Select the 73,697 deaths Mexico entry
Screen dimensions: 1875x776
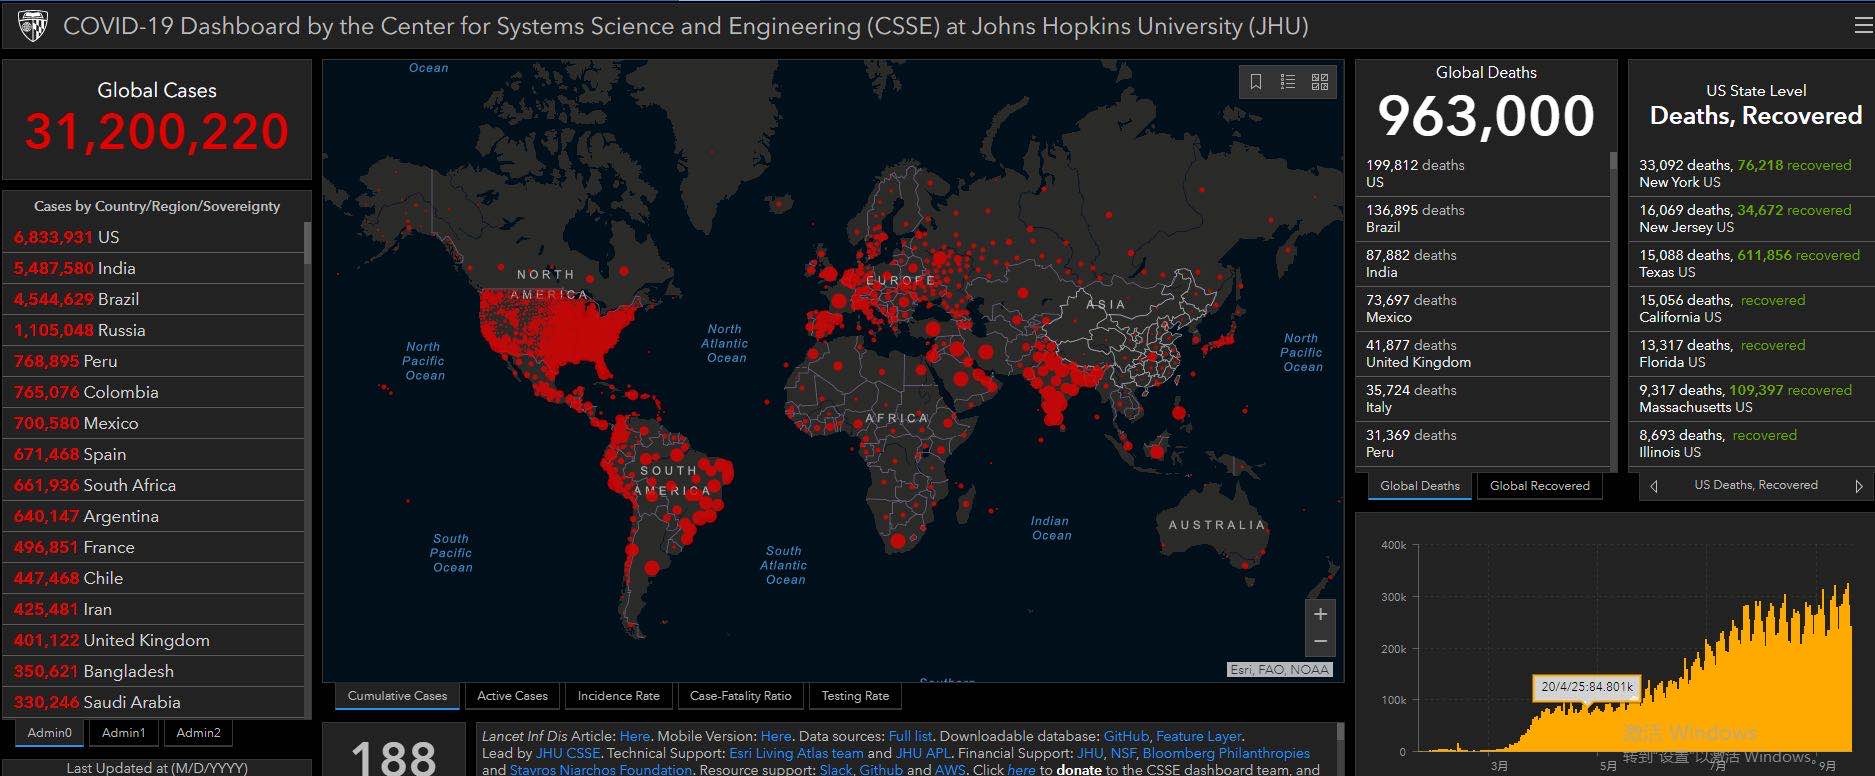point(1483,309)
